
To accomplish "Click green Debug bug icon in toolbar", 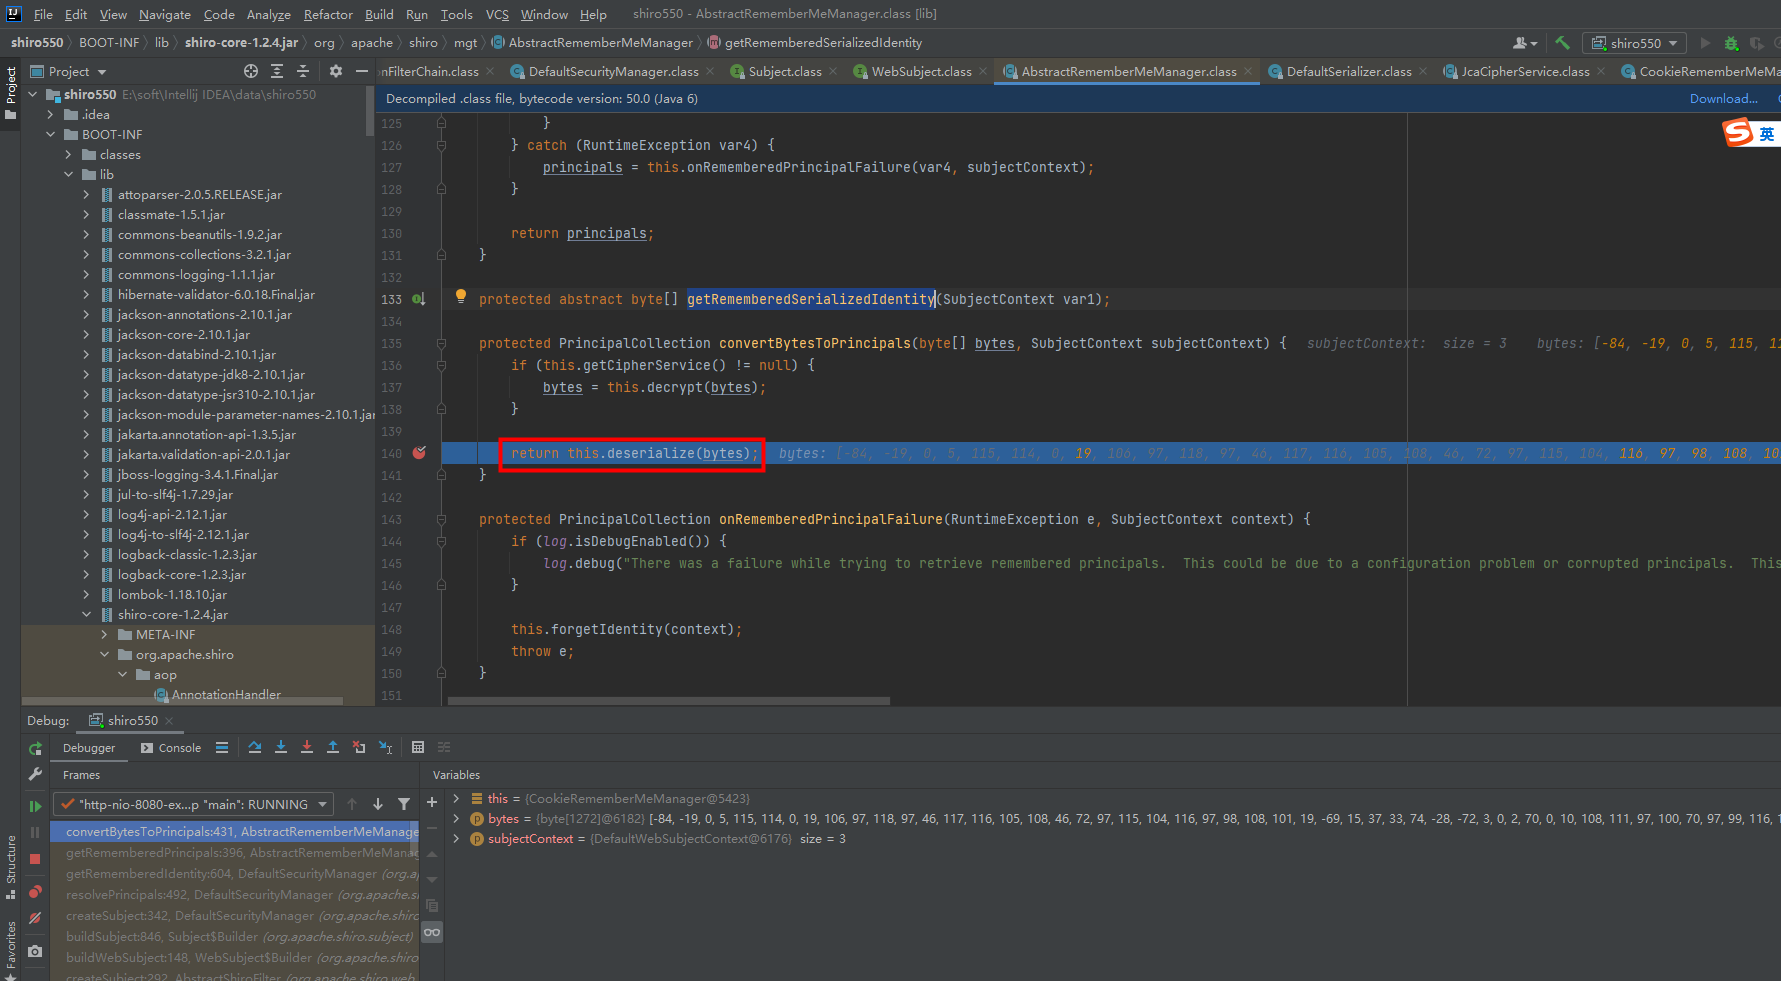I will pos(1732,43).
